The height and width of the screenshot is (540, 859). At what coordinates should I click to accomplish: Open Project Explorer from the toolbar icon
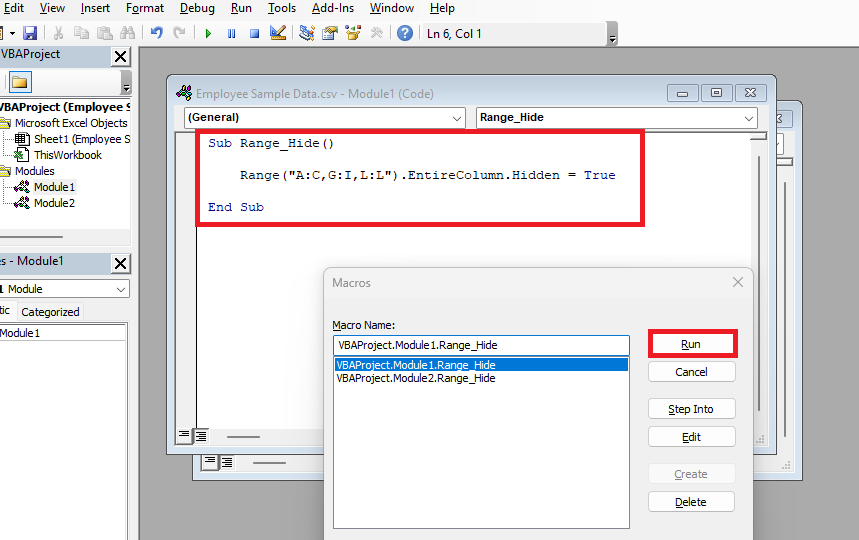[307, 33]
